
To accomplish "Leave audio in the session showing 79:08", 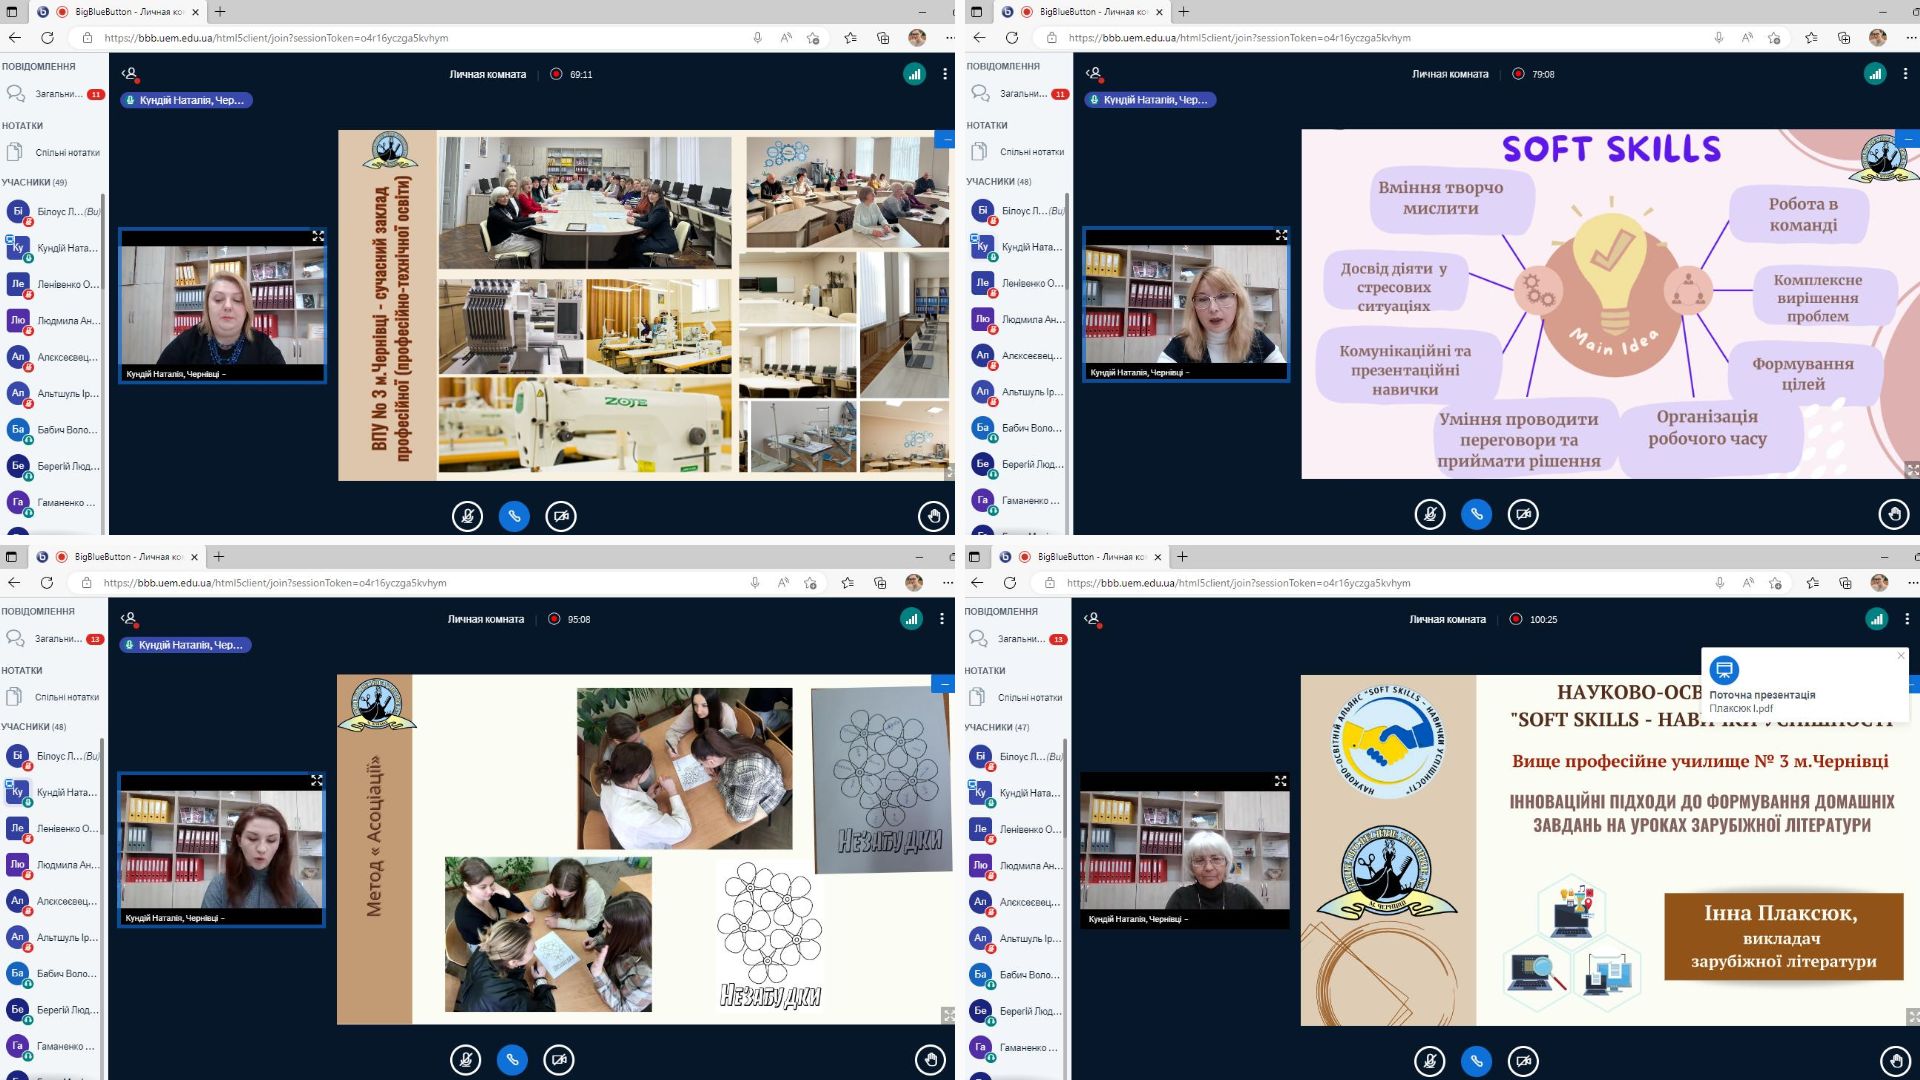I will 1476,514.
